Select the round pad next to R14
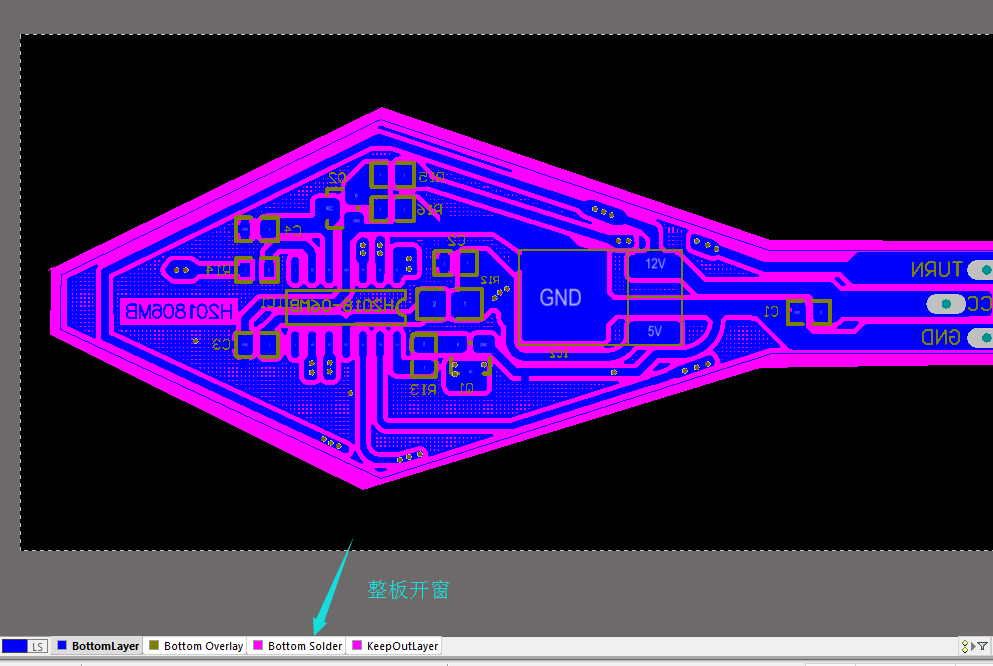Viewport: 993px width, 666px height. click(x=181, y=269)
